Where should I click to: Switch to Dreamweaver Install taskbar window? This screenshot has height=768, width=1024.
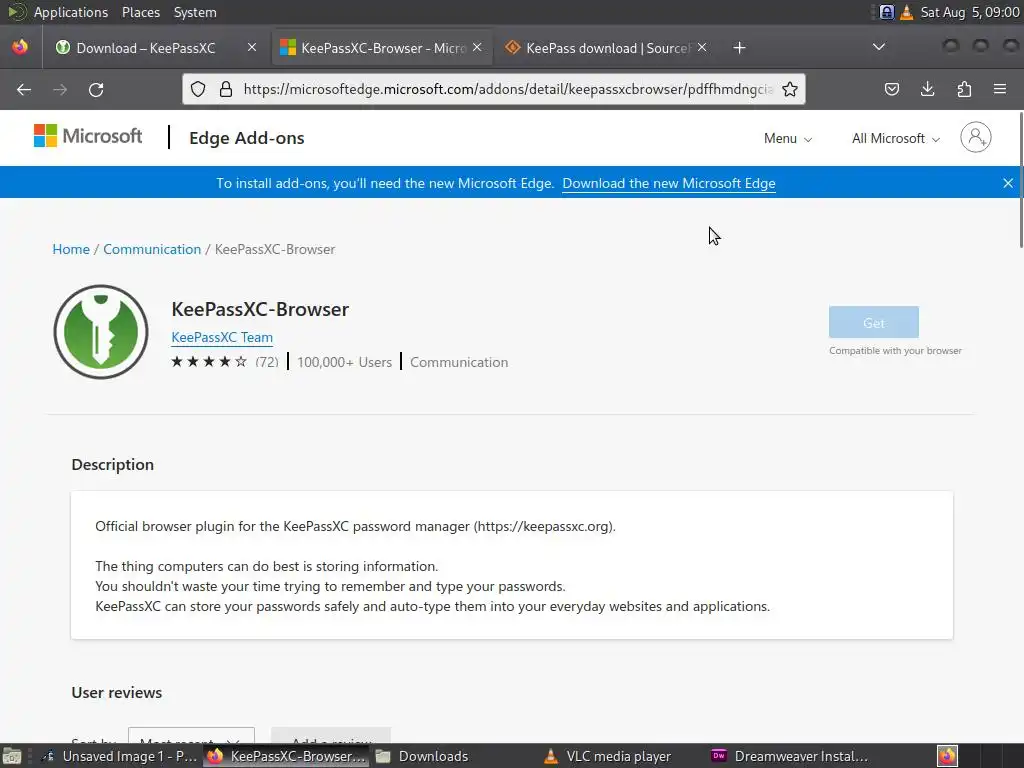click(789, 756)
